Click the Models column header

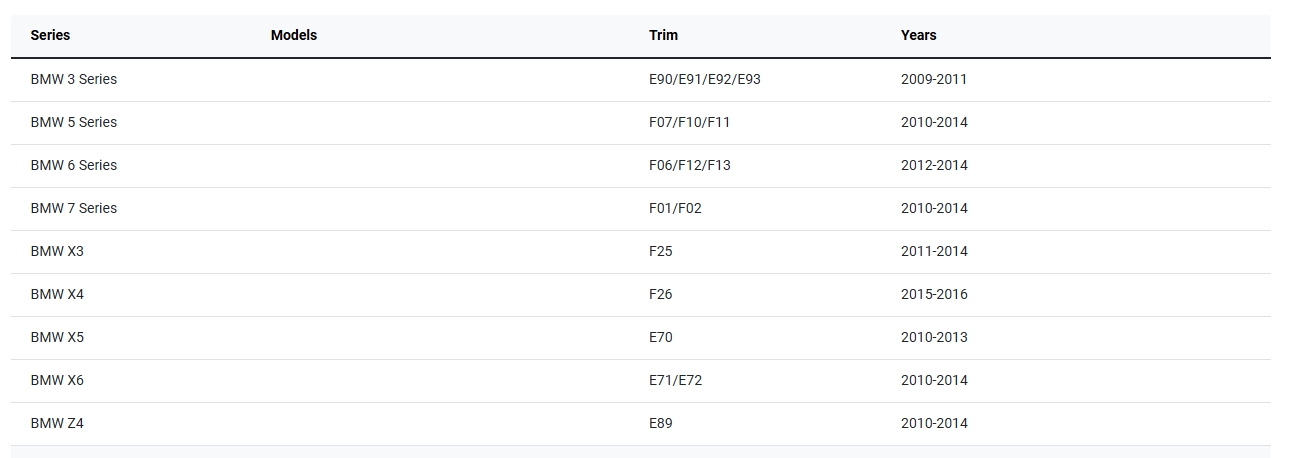(x=293, y=35)
